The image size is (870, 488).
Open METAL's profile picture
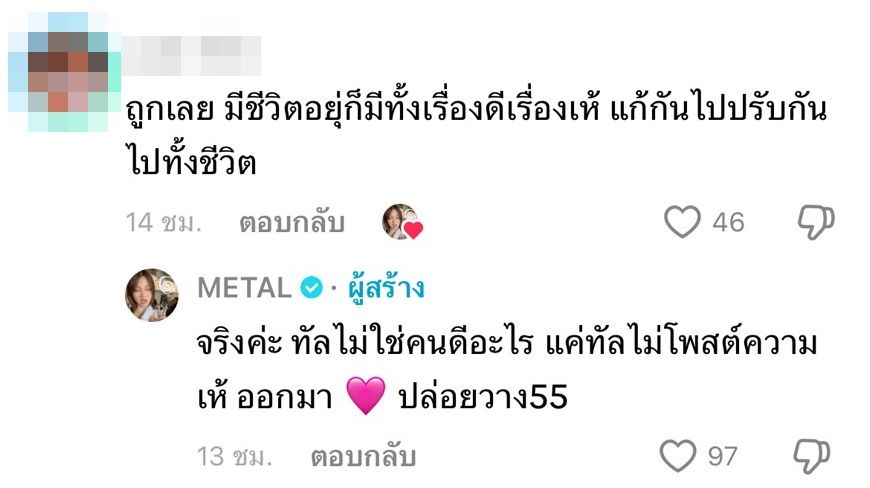tap(151, 294)
